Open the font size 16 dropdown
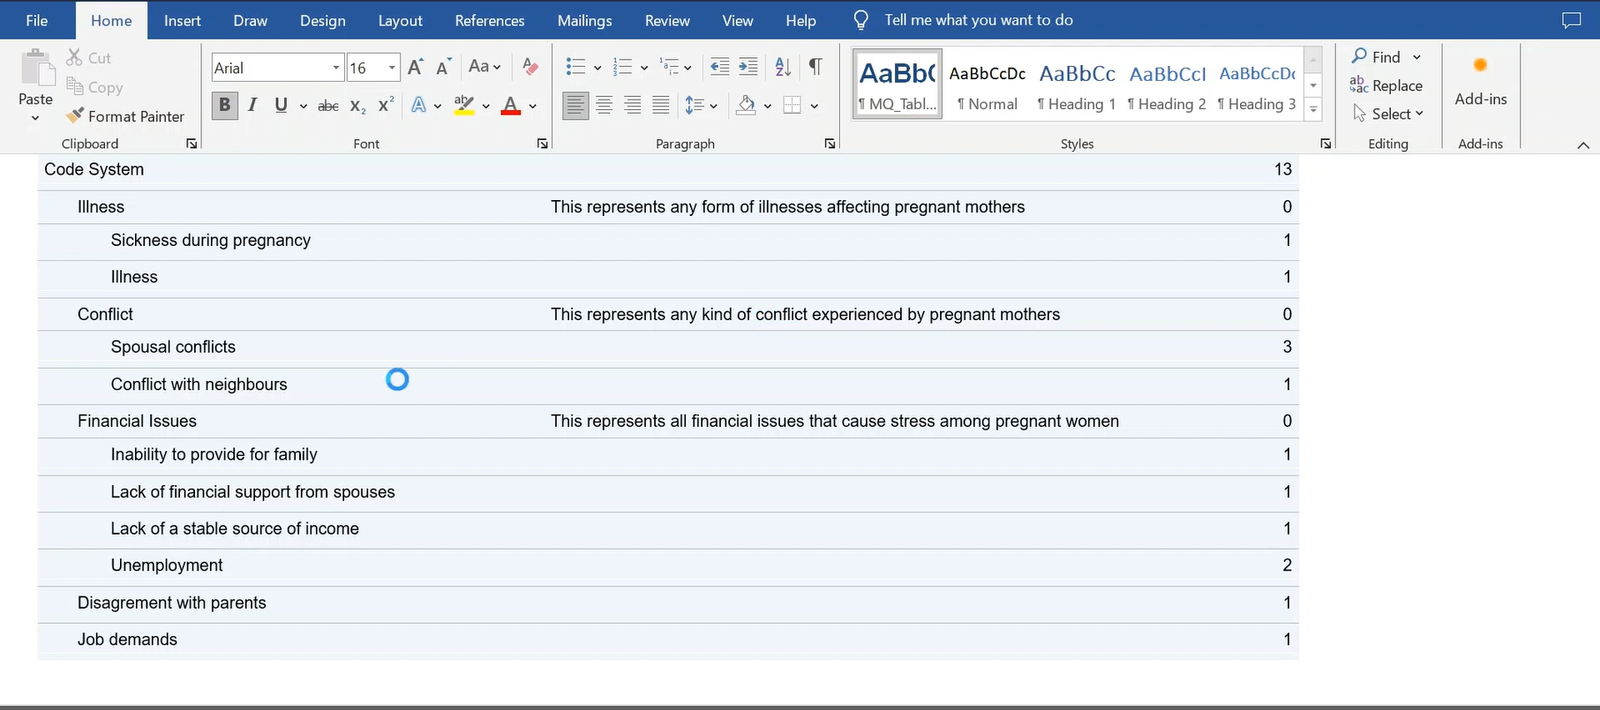This screenshot has width=1600, height=710. pos(392,68)
